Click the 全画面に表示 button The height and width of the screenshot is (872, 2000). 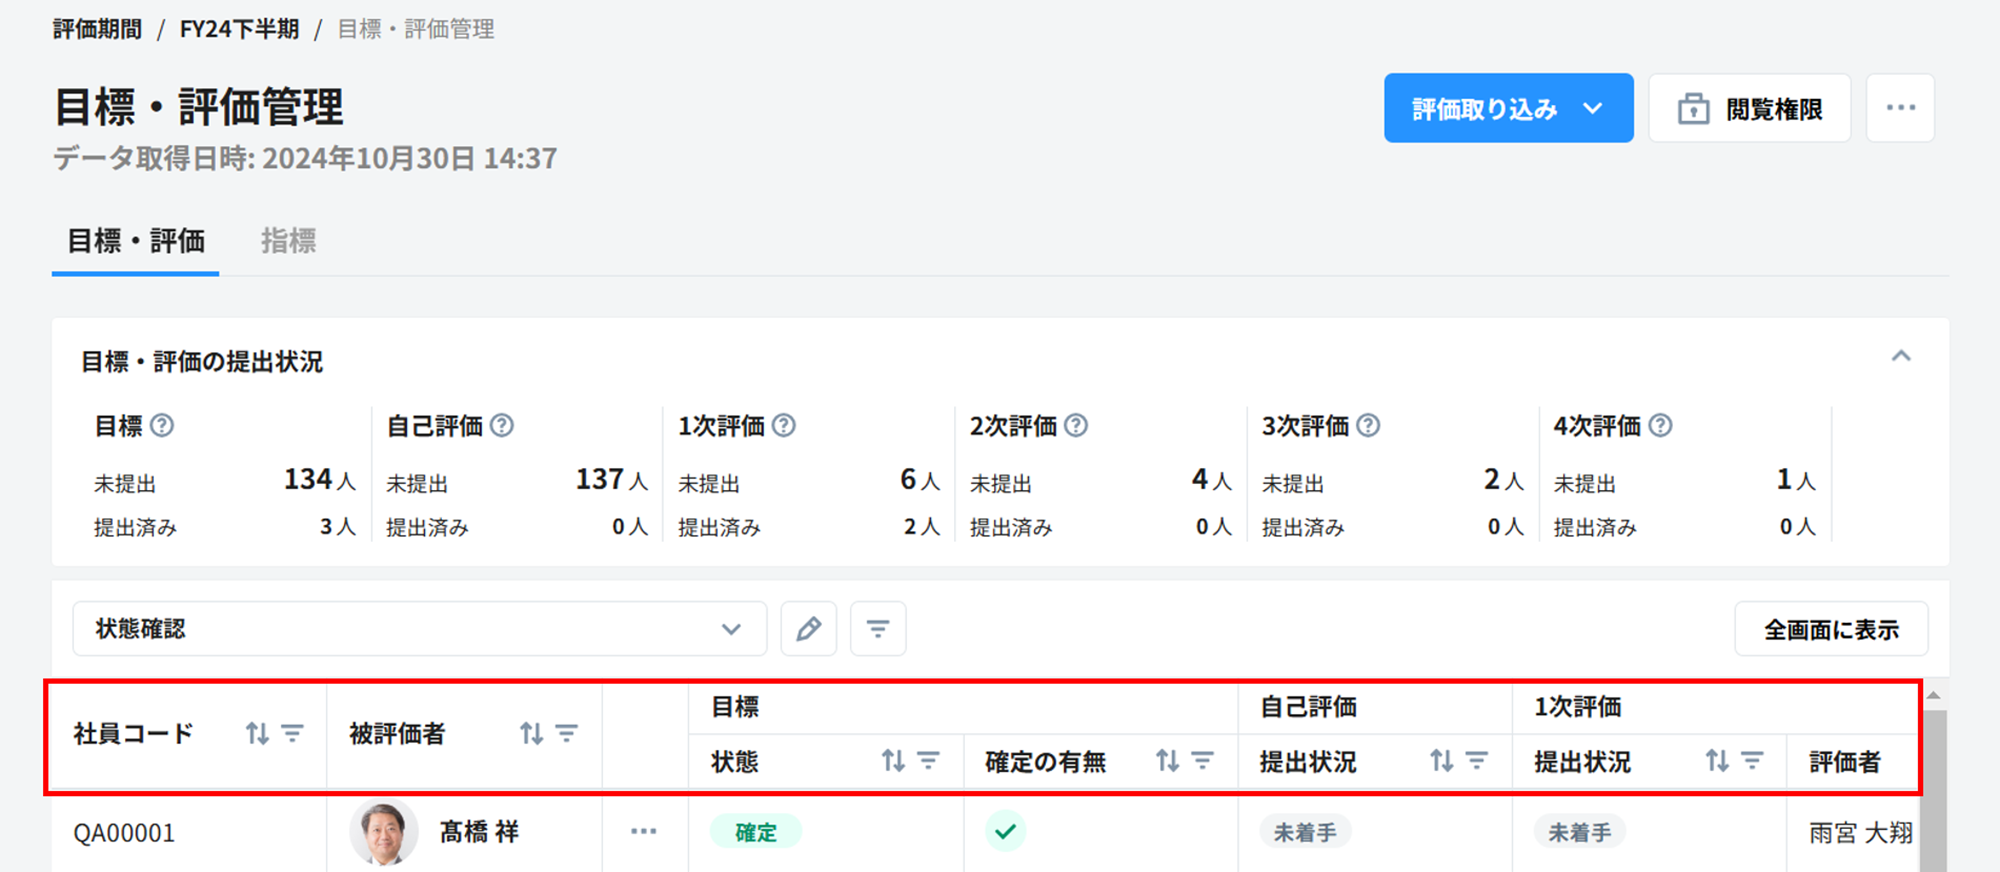[x=1830, y=629]
